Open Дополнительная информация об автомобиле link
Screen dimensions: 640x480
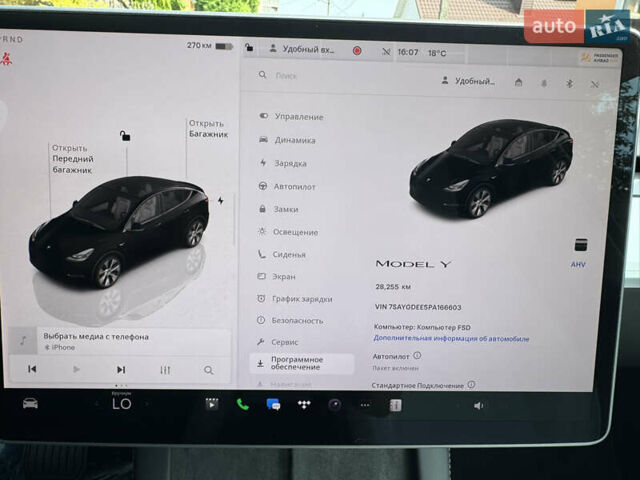pyautogui.click(x=451, y=338)
